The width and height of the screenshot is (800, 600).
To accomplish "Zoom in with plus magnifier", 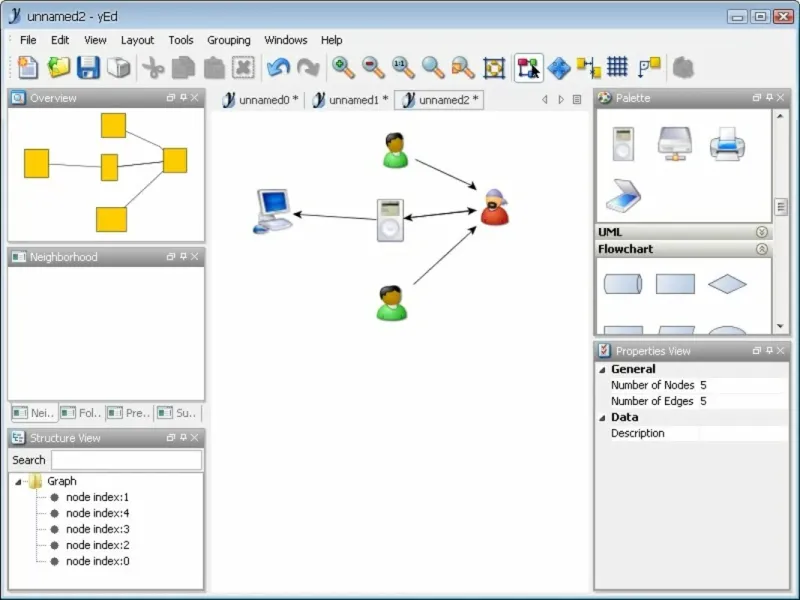I will pyautogui.click(x=343, y=67).
